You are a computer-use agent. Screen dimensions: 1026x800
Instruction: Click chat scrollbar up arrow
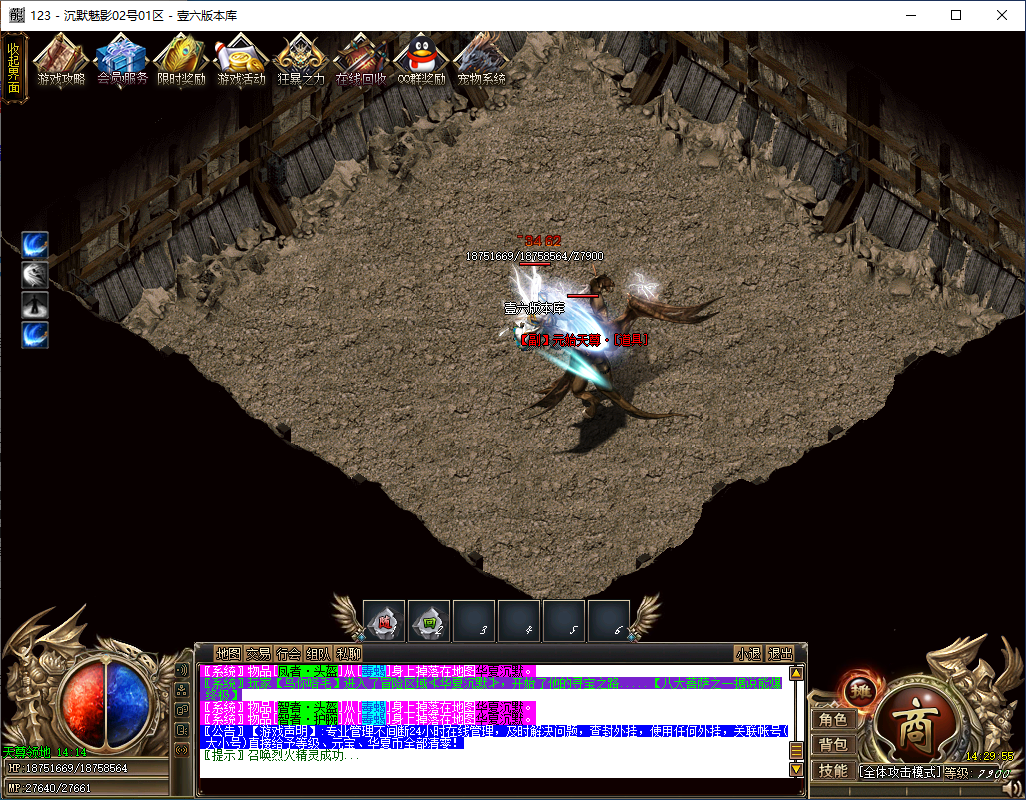point(796,673)
